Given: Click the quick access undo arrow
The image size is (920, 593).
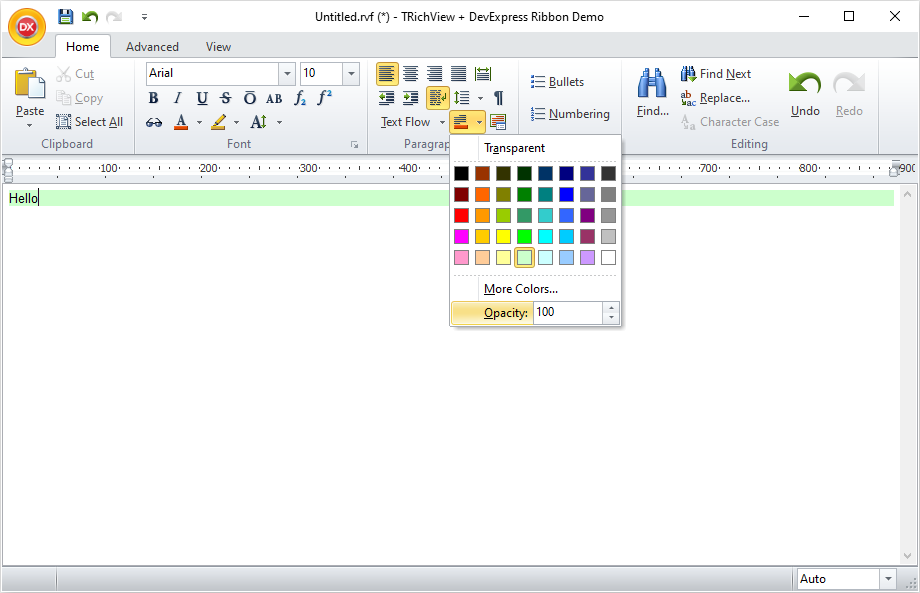Looking at the screenshot, I should pyautogui.click(x=90, y=16).
